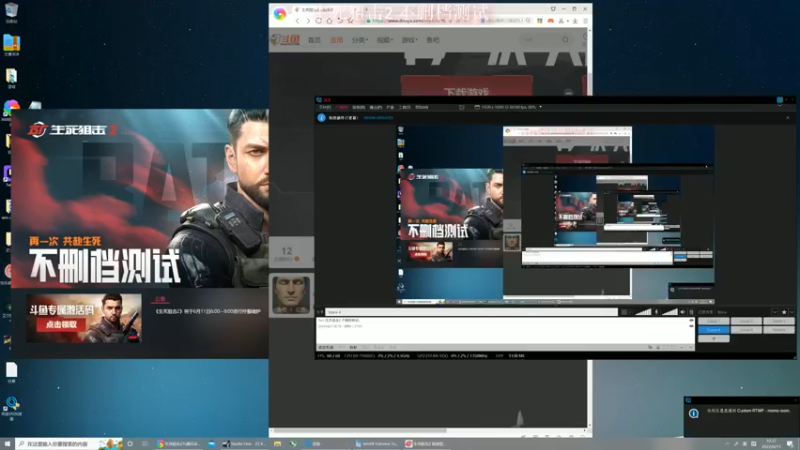Click the blue info icon in the update bar
The height and width of the screenshot is (450, 800).
[321, 118]
